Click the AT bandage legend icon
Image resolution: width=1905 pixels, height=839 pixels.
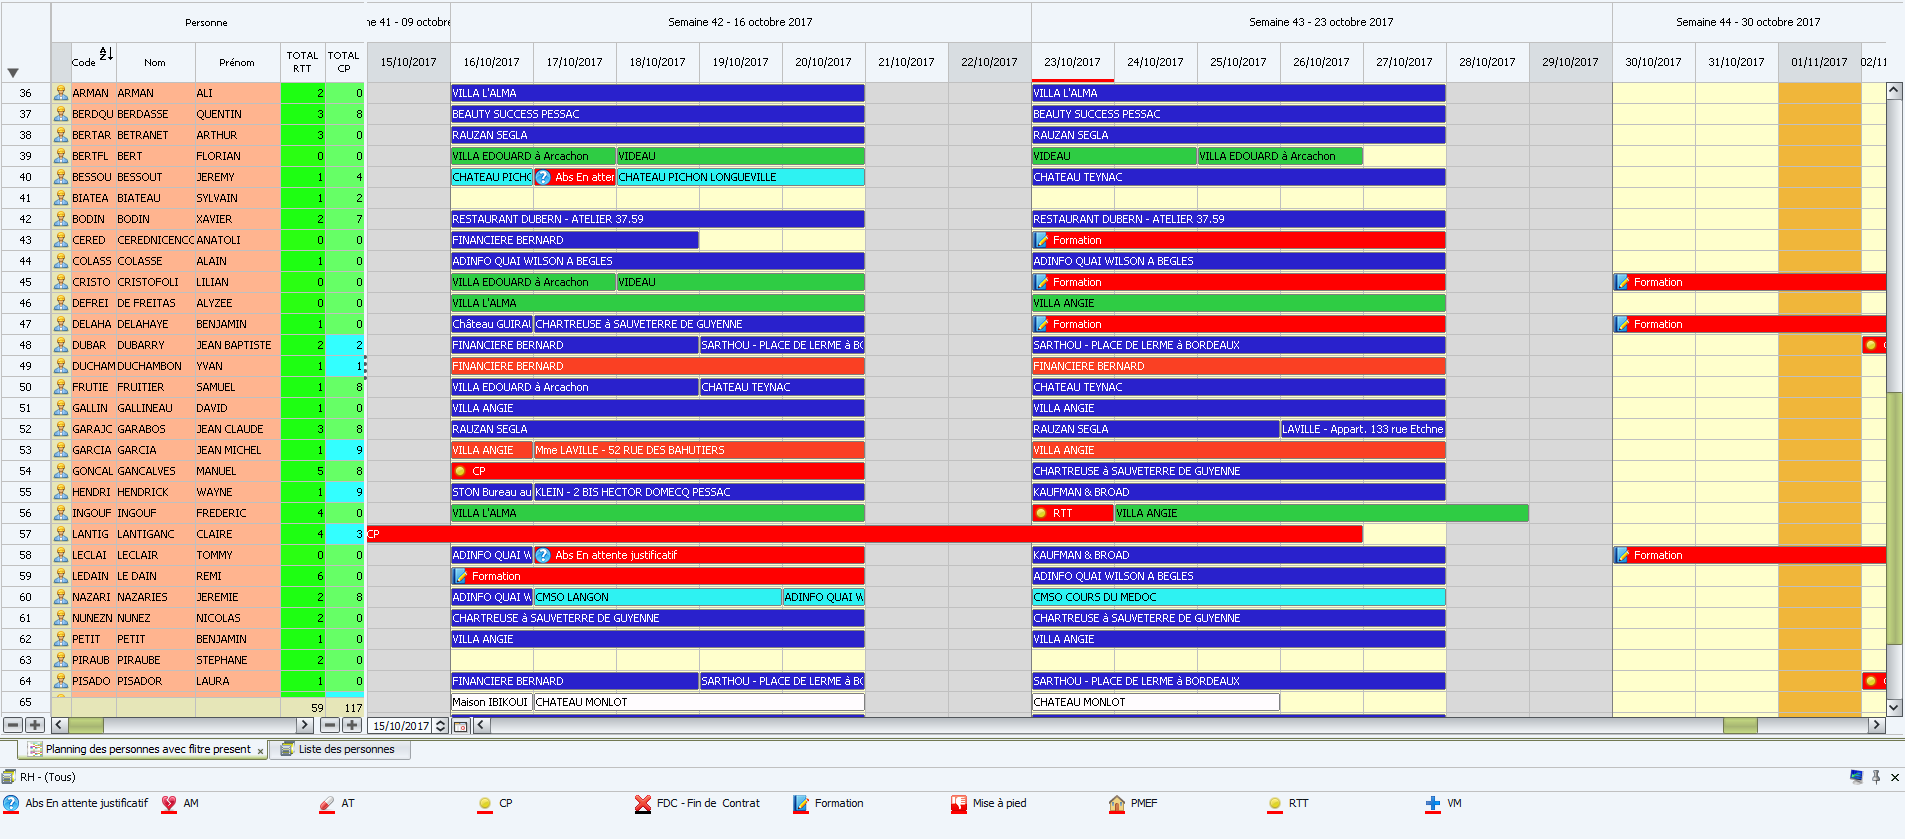(x=327, y=803)
